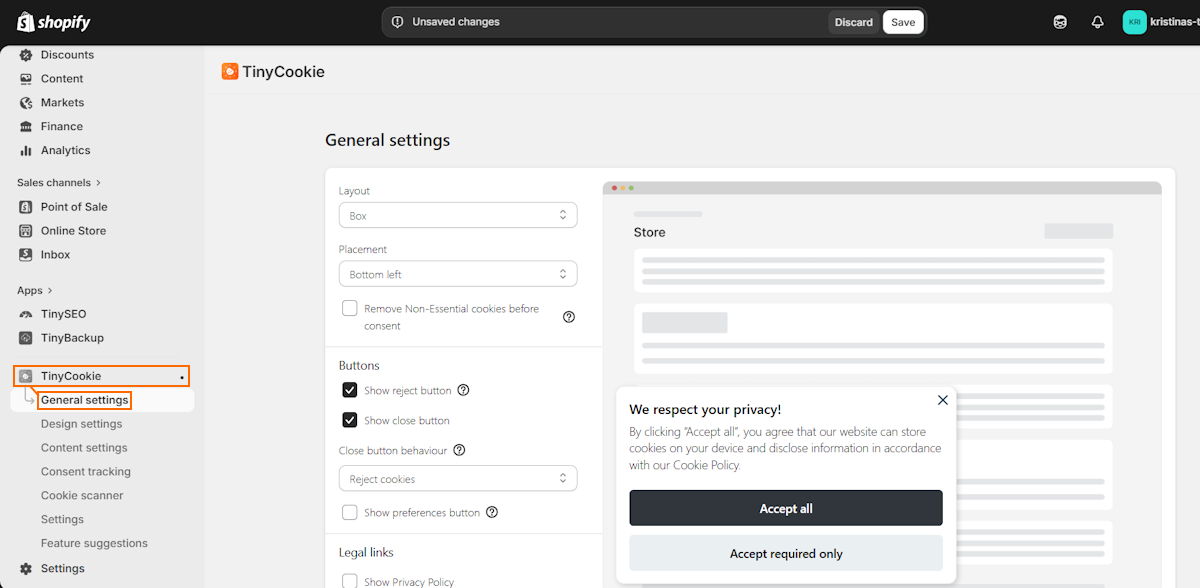1200x588 pixels.
Task: Uncheck Show reject button
Action: click(350, 389)
